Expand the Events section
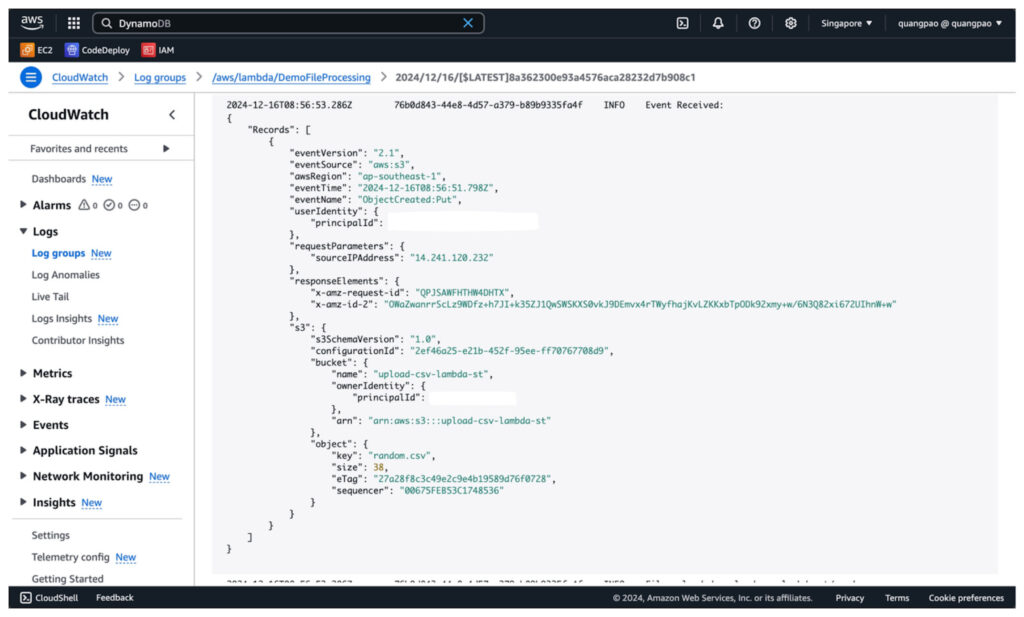1024x617 pixels. pyautogui.click(x=24, y=424)
